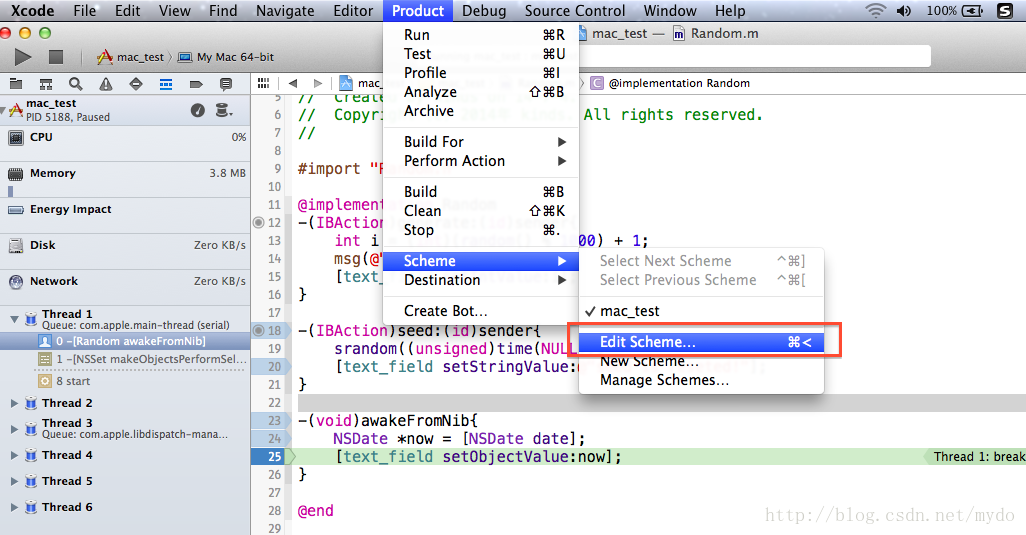The image size is (1026, 535).
Task: Choose Build from the Product menu
Action: tap(481, 192)
